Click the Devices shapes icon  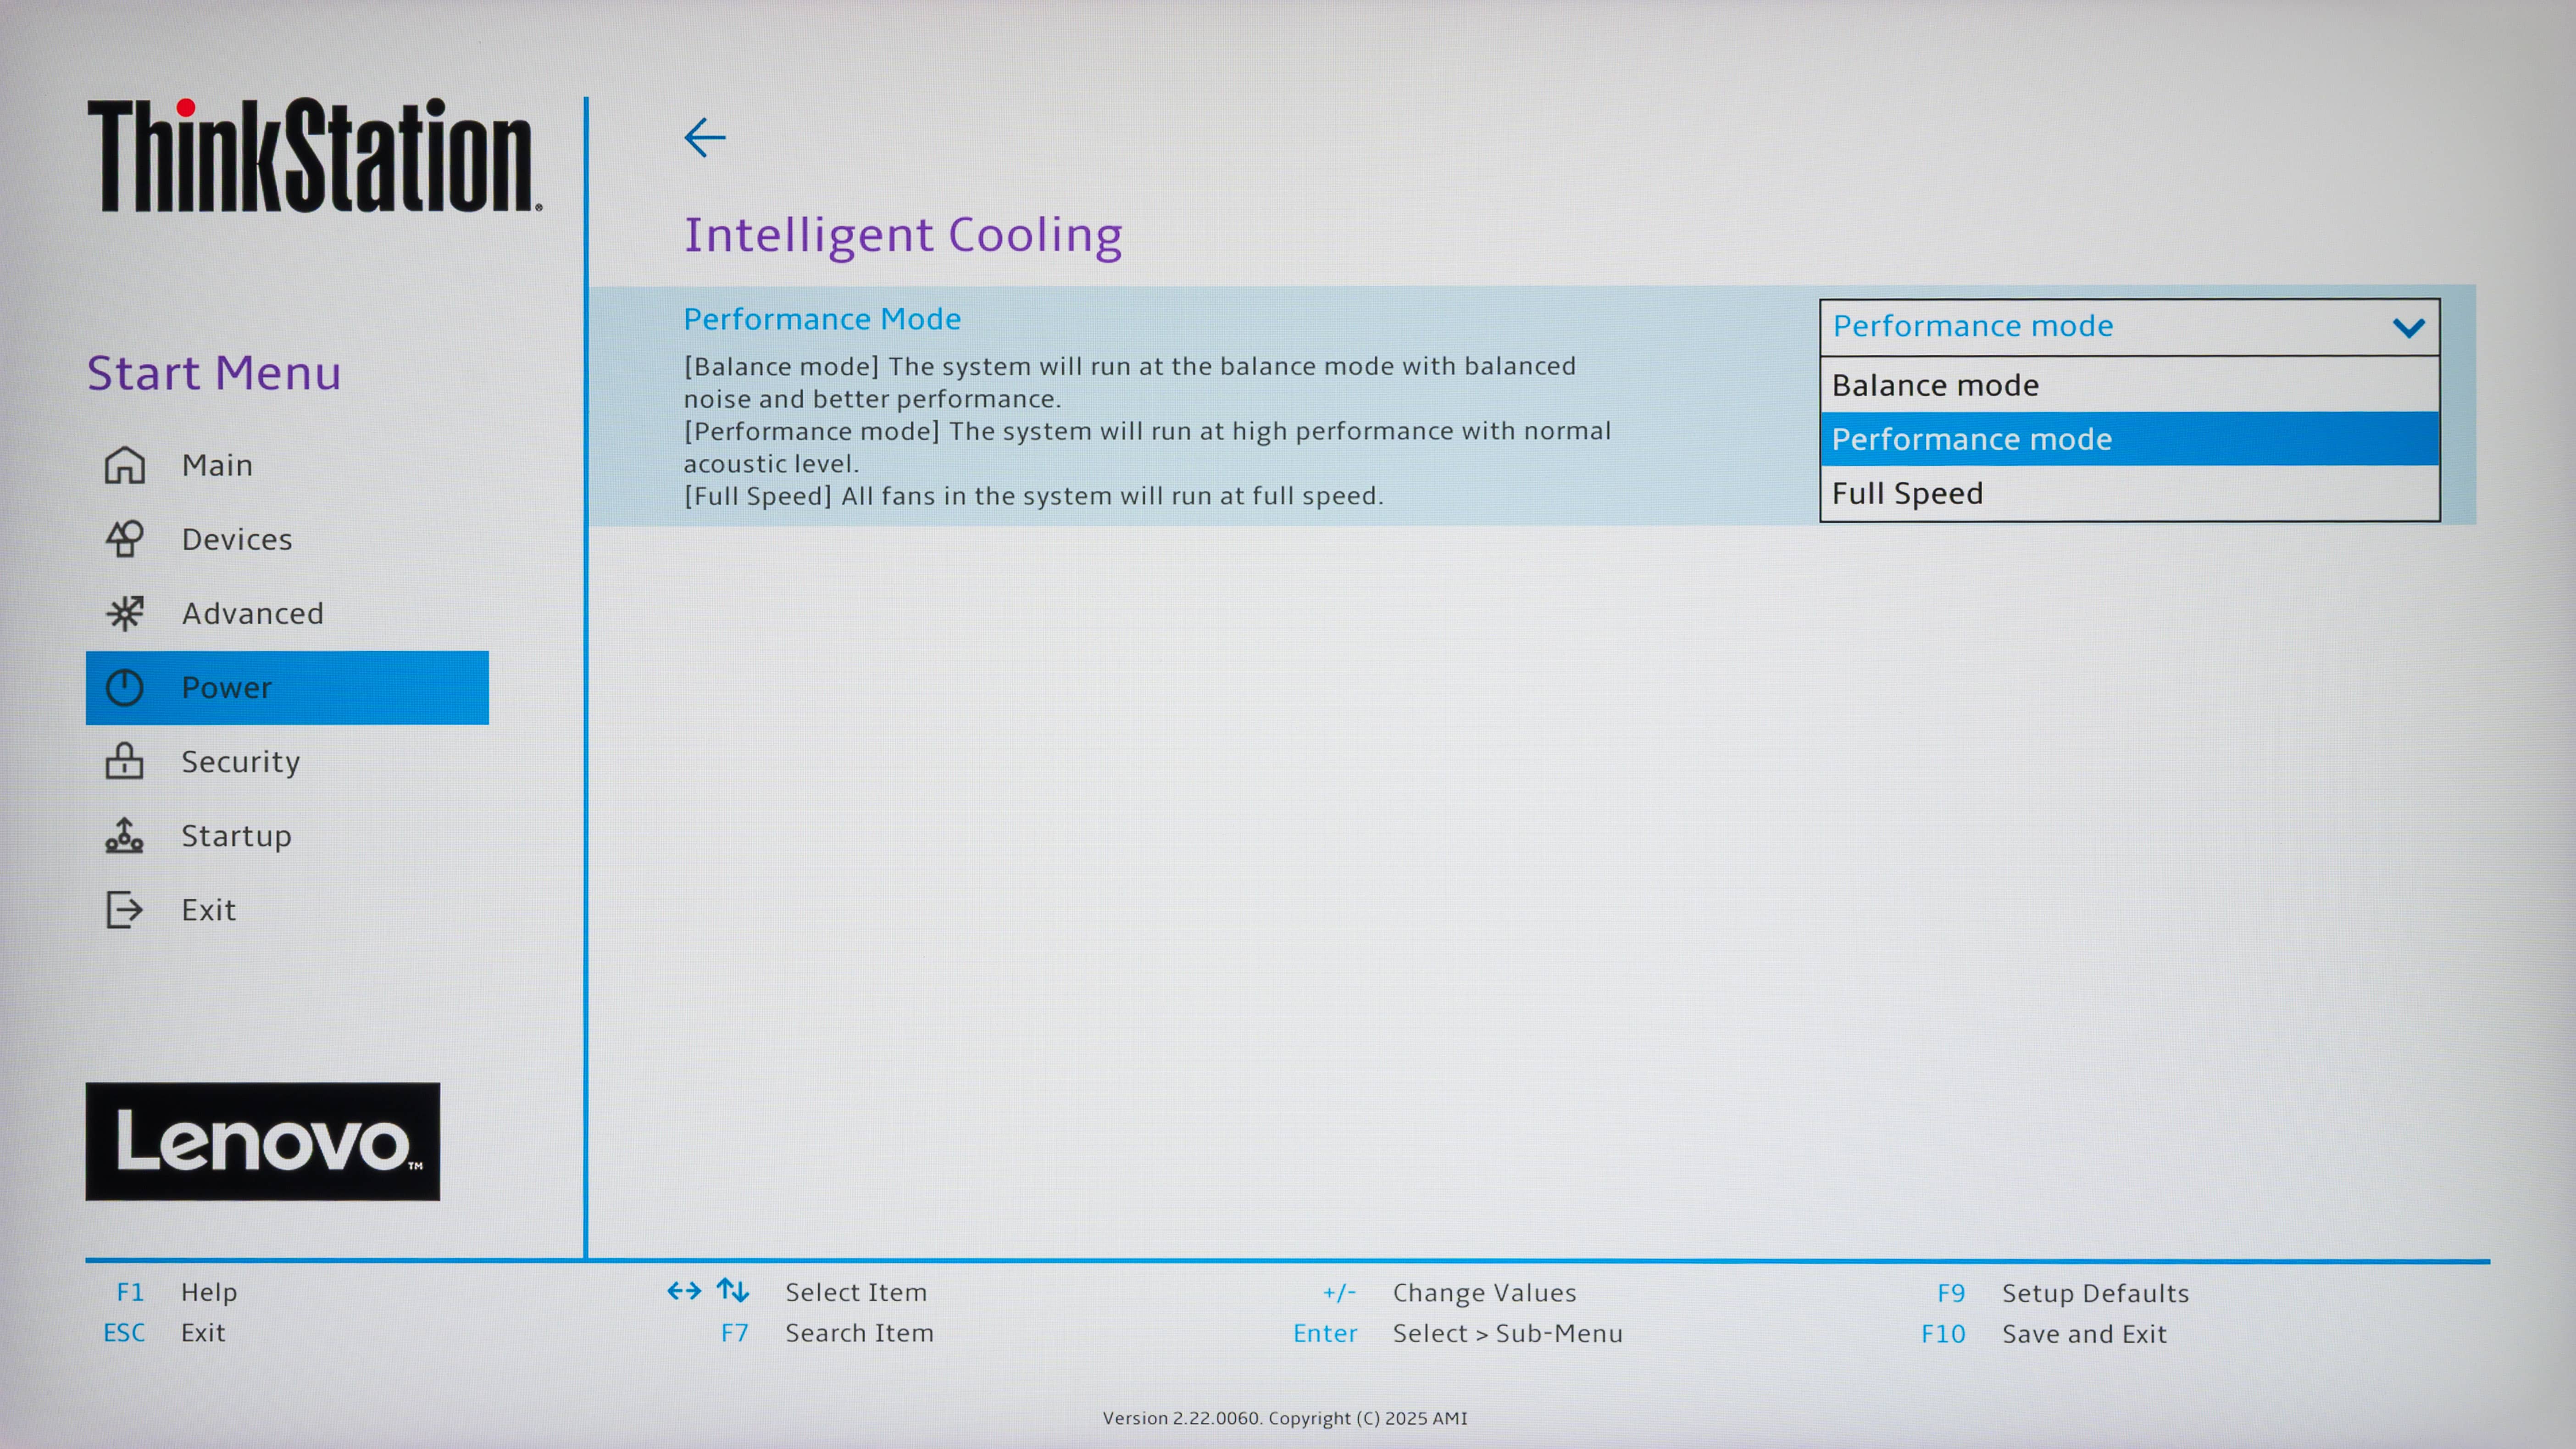[x=125, y=539]
